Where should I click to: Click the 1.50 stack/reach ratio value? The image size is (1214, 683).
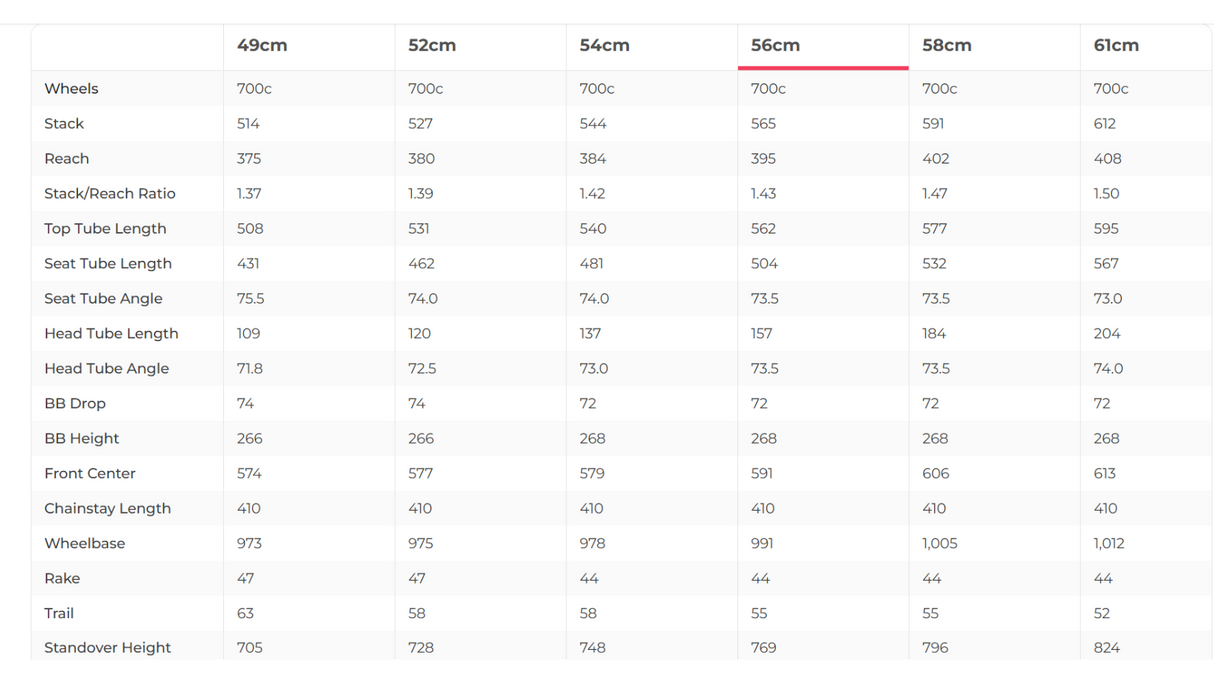point(1106,194)
